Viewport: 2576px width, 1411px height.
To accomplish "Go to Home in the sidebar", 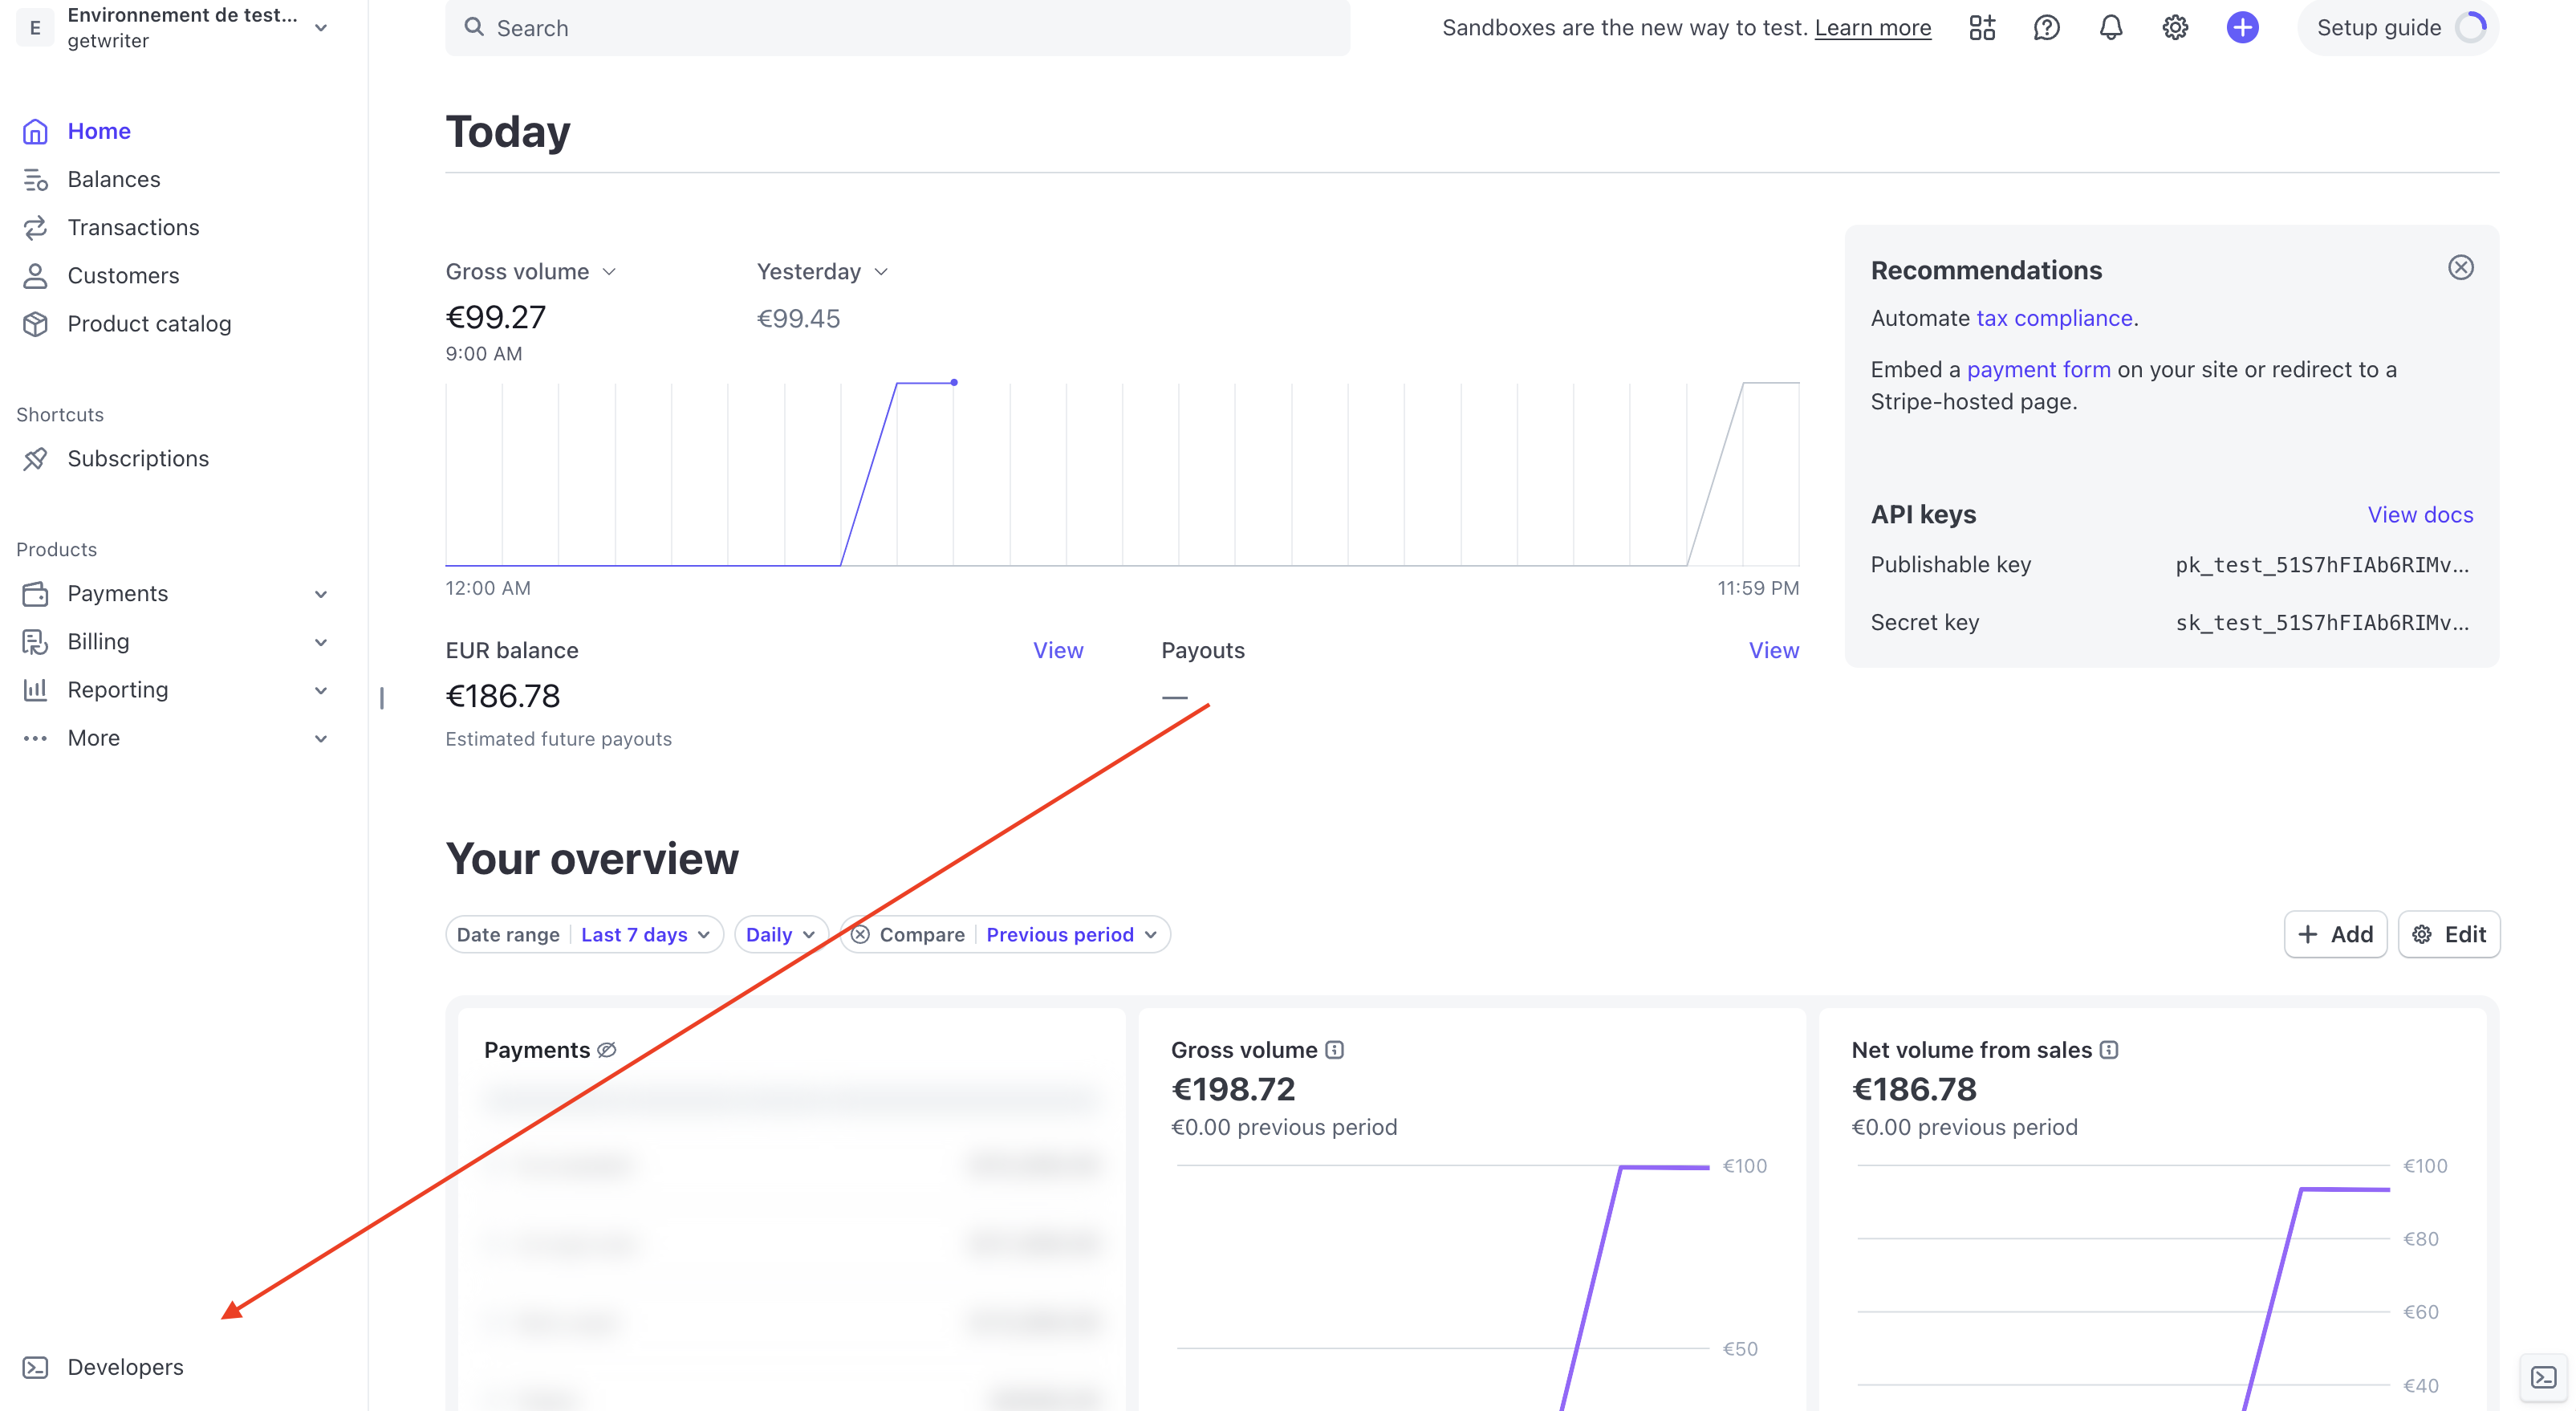I will (x=99, y=131).
